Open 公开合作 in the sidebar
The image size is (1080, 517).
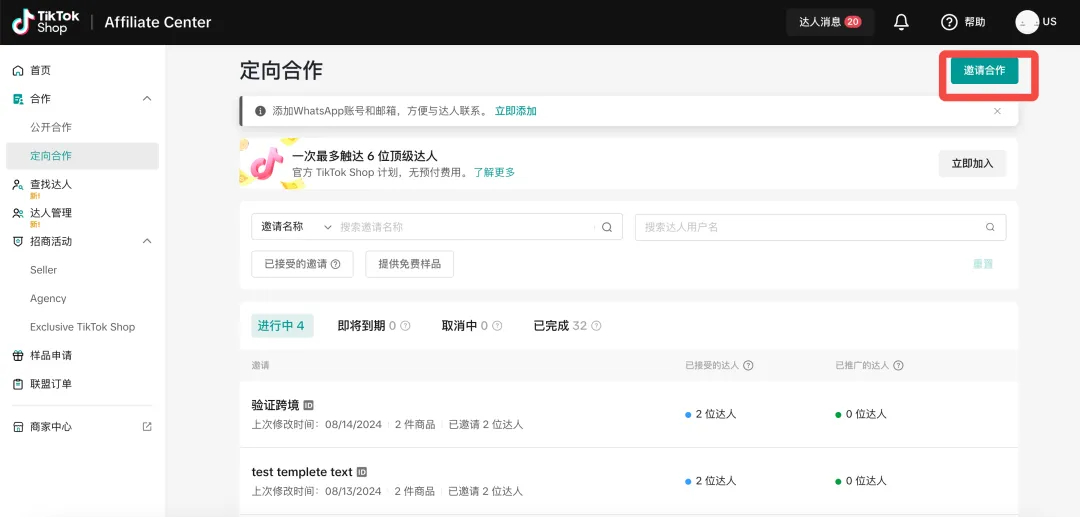pyautogui.click(x=51, y=127)
